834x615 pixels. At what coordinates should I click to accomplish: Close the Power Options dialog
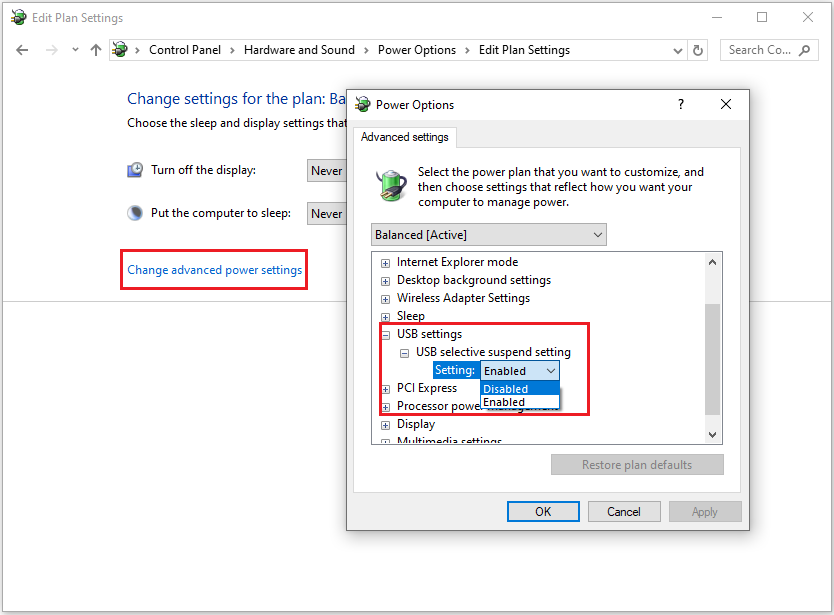[x=726, y=104]
